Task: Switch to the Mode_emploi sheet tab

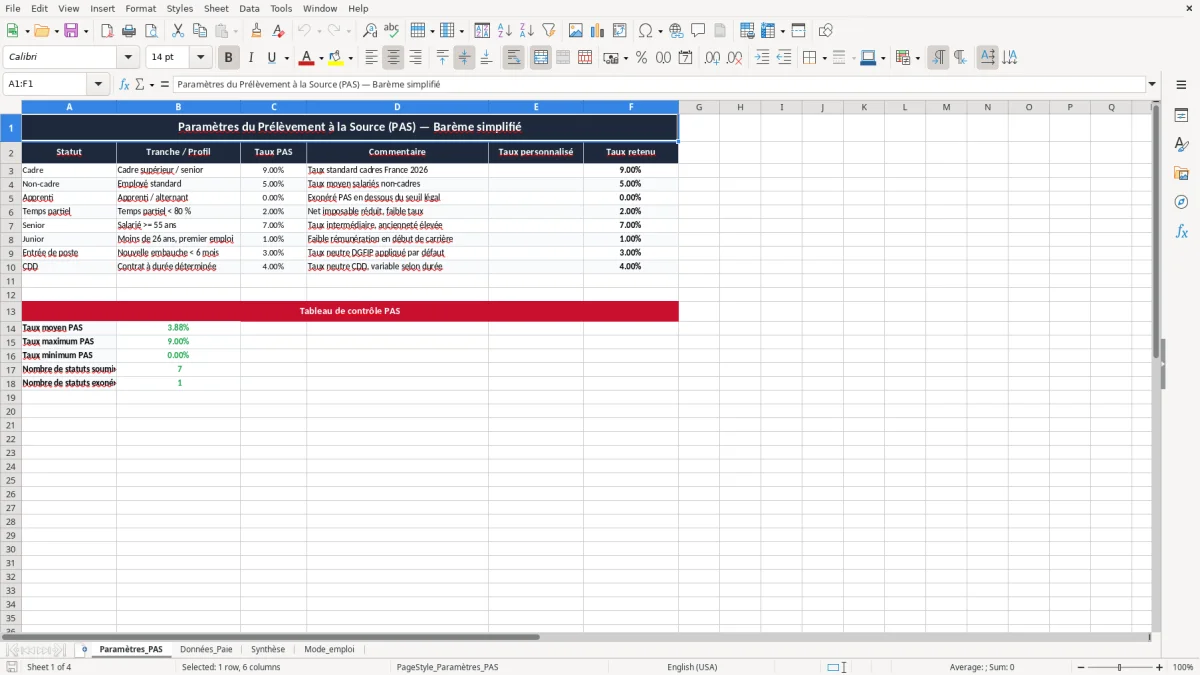Action: [329, 649]
